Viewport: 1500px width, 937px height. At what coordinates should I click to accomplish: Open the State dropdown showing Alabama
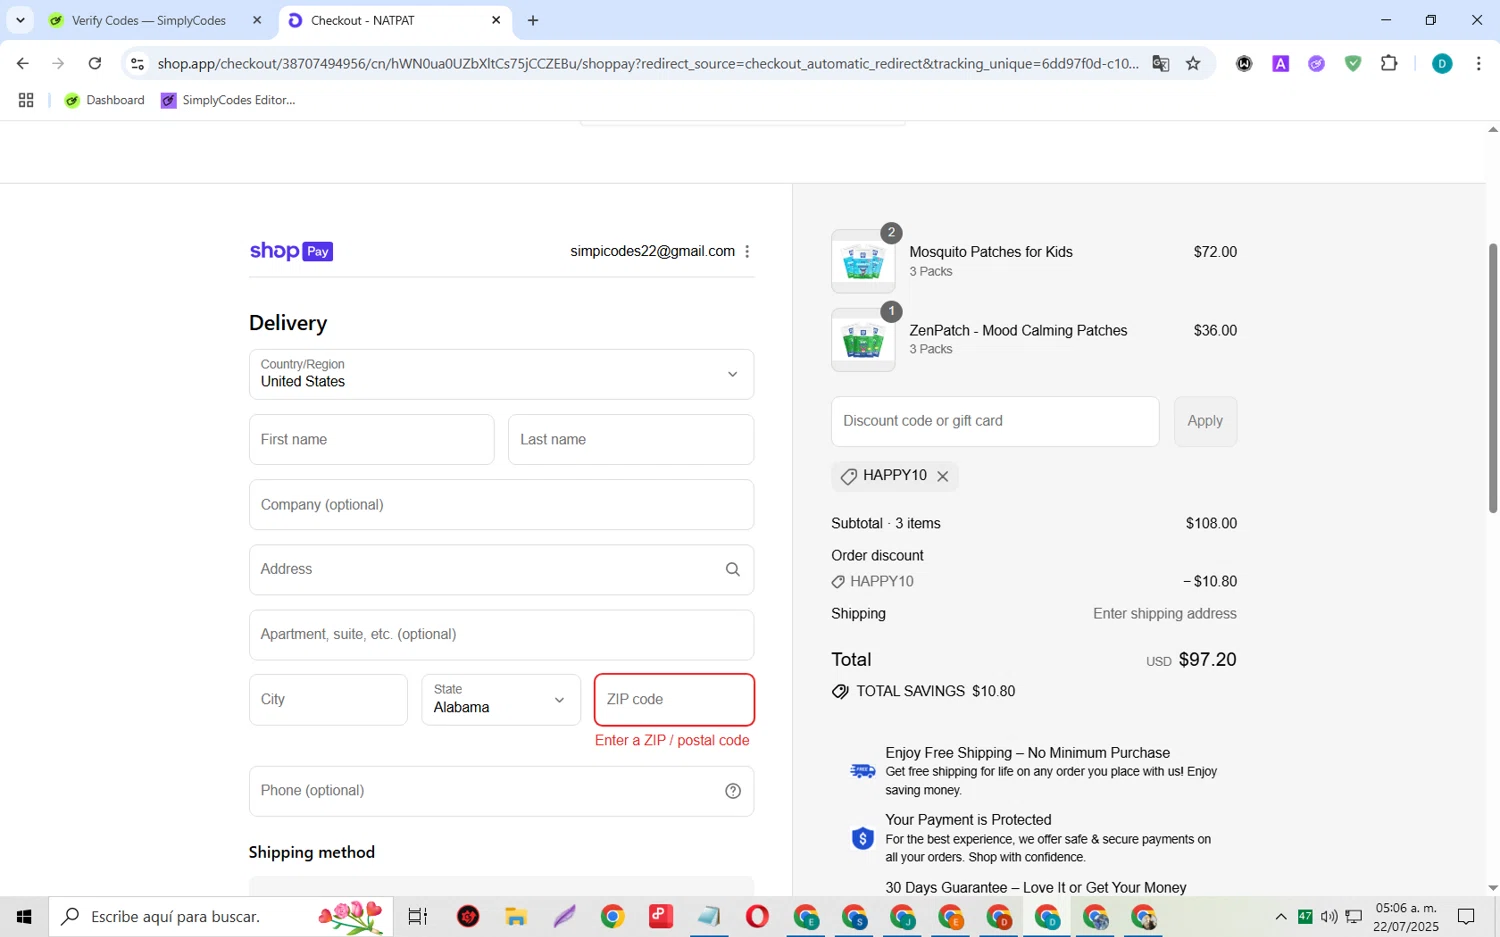501,700
